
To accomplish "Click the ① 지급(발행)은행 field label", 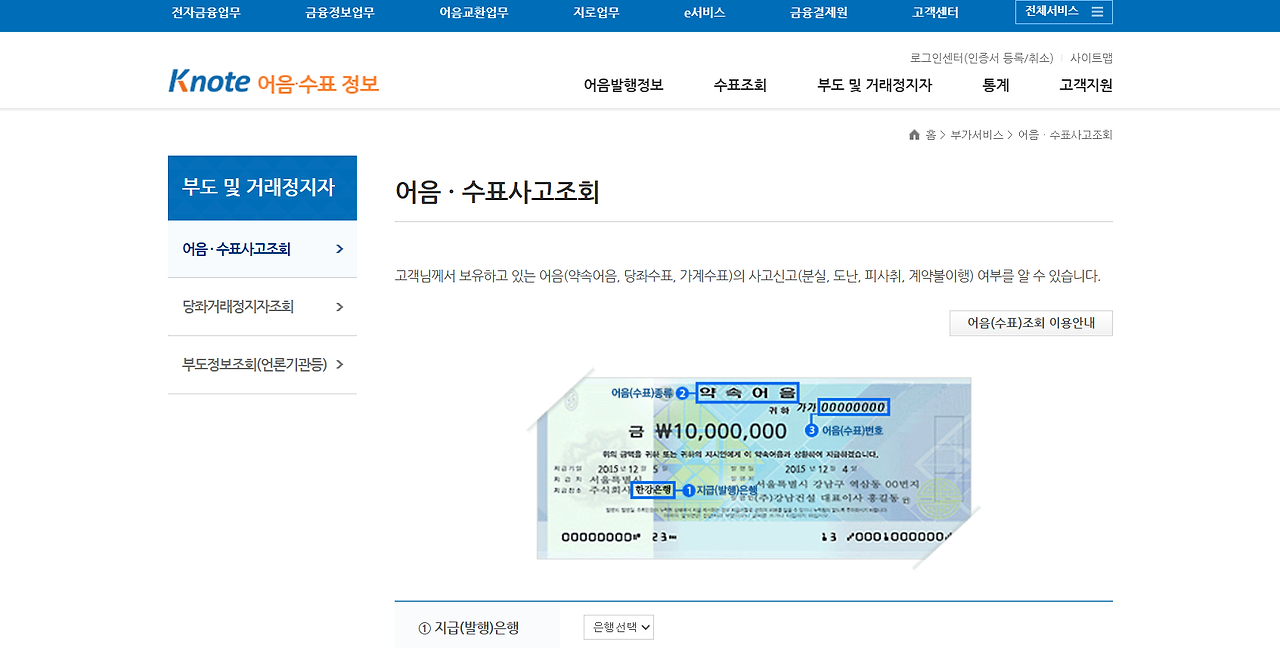I will coord(469,628).
